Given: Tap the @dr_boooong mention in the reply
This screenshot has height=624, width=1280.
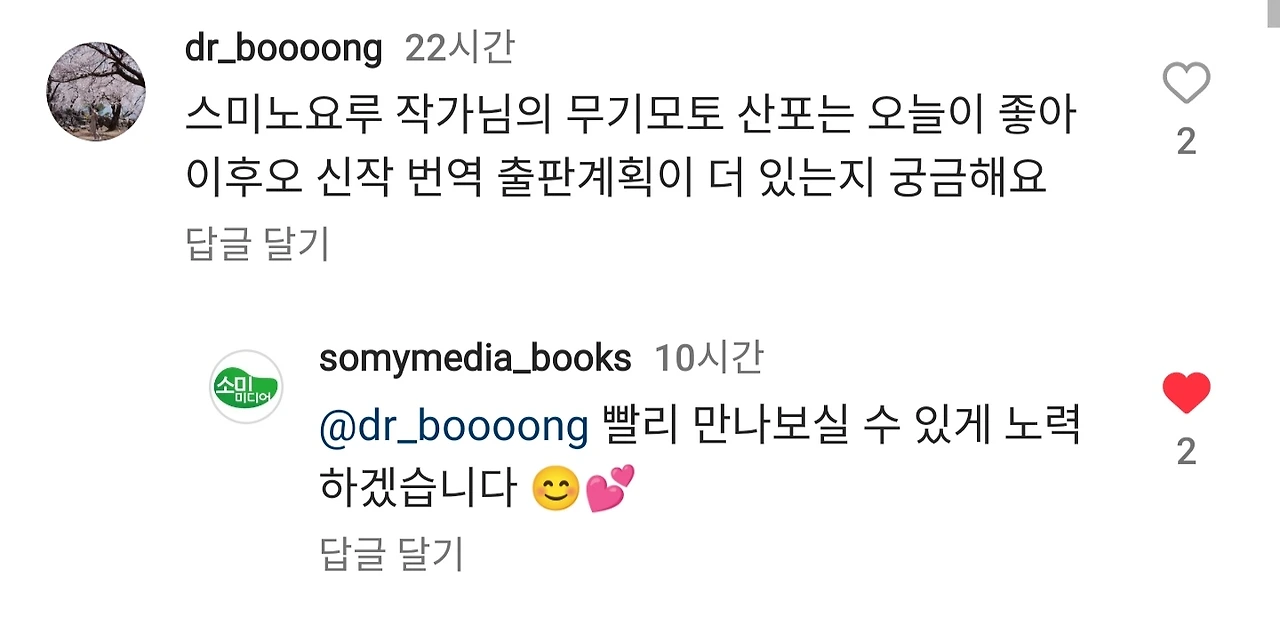Looking at the screenshot, I should (x=454, y=428).
